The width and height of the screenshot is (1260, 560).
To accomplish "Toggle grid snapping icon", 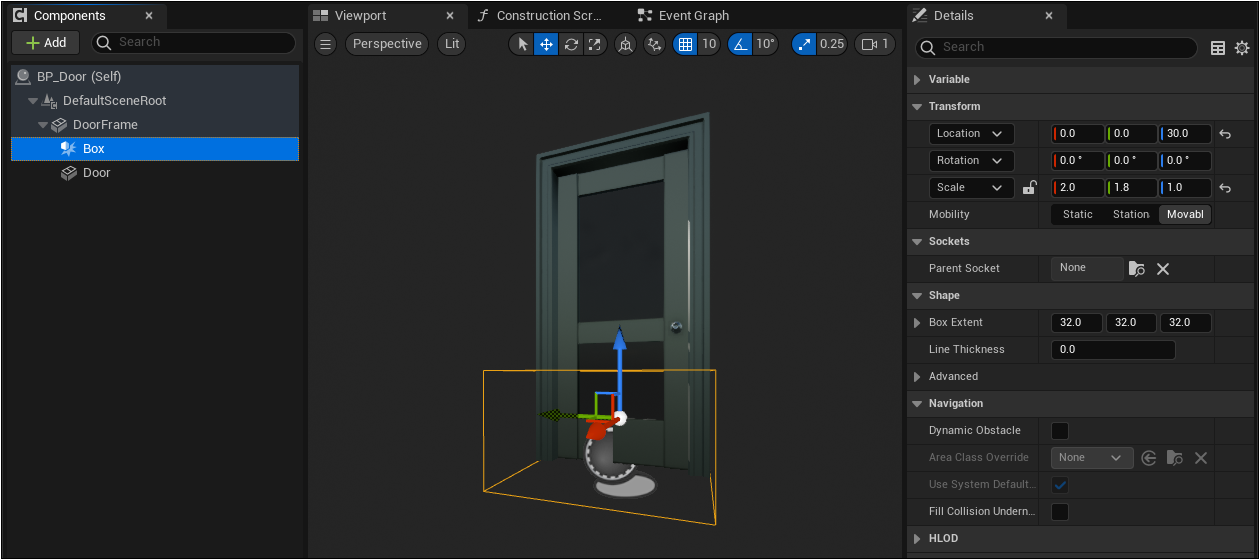I will [685, 44].
